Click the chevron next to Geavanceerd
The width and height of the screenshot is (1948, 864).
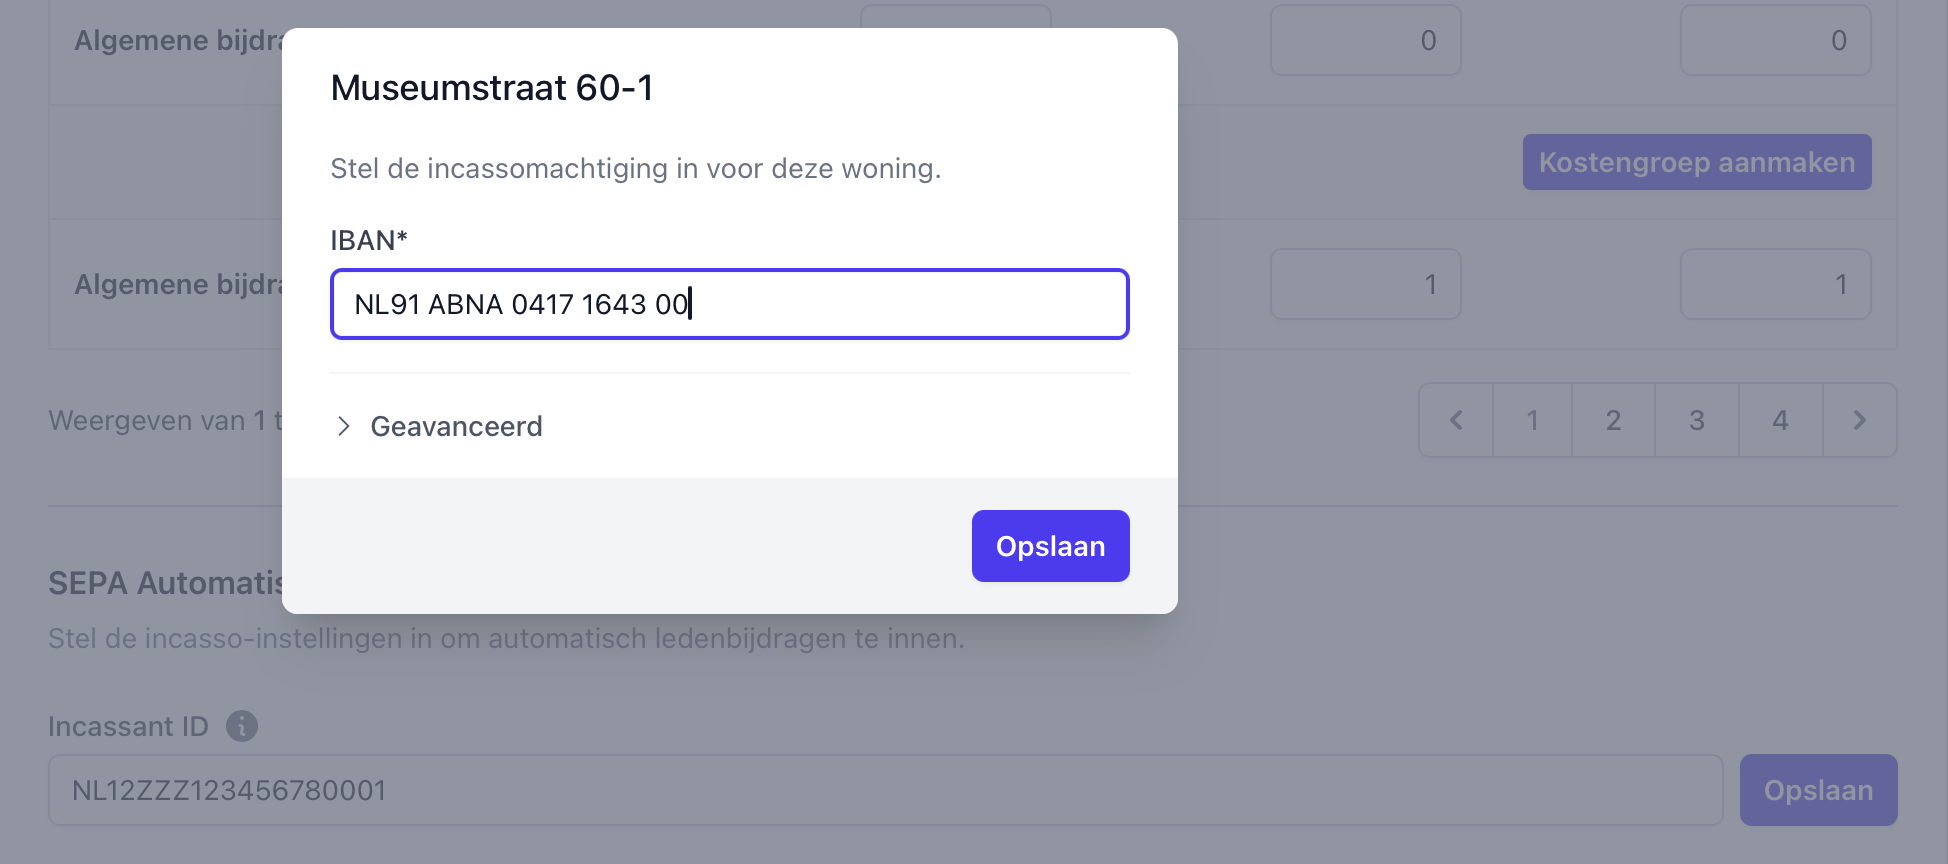click(x=344, y=426)
